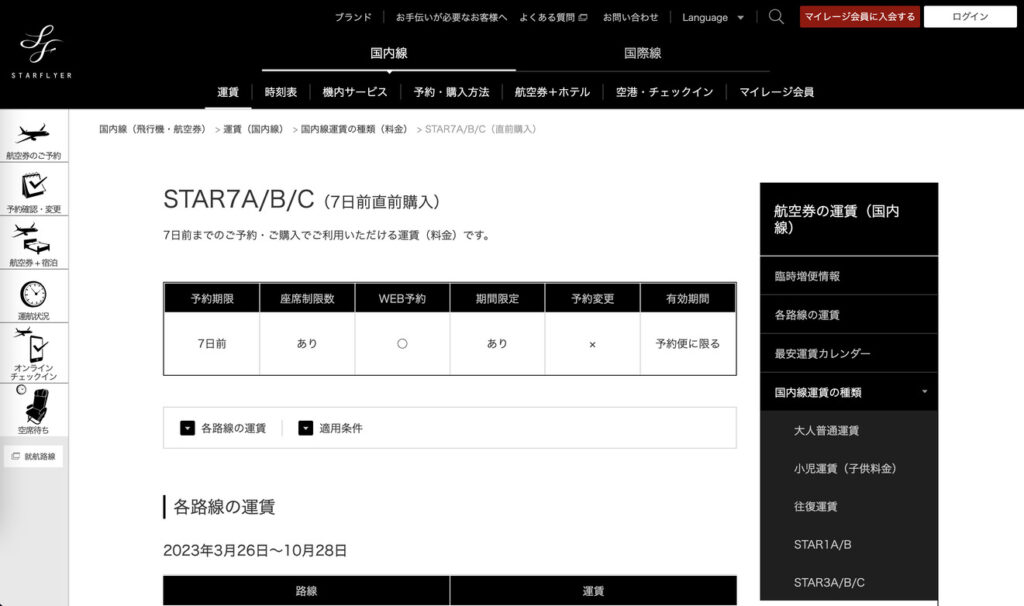1024x606 pixels.
Task: Jump to 適用条件 anchor link
Action: (341, 428)
